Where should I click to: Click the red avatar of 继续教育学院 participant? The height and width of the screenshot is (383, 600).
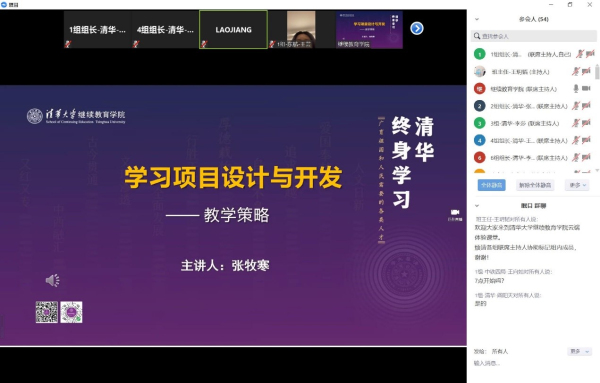click(x=479, y=88)
